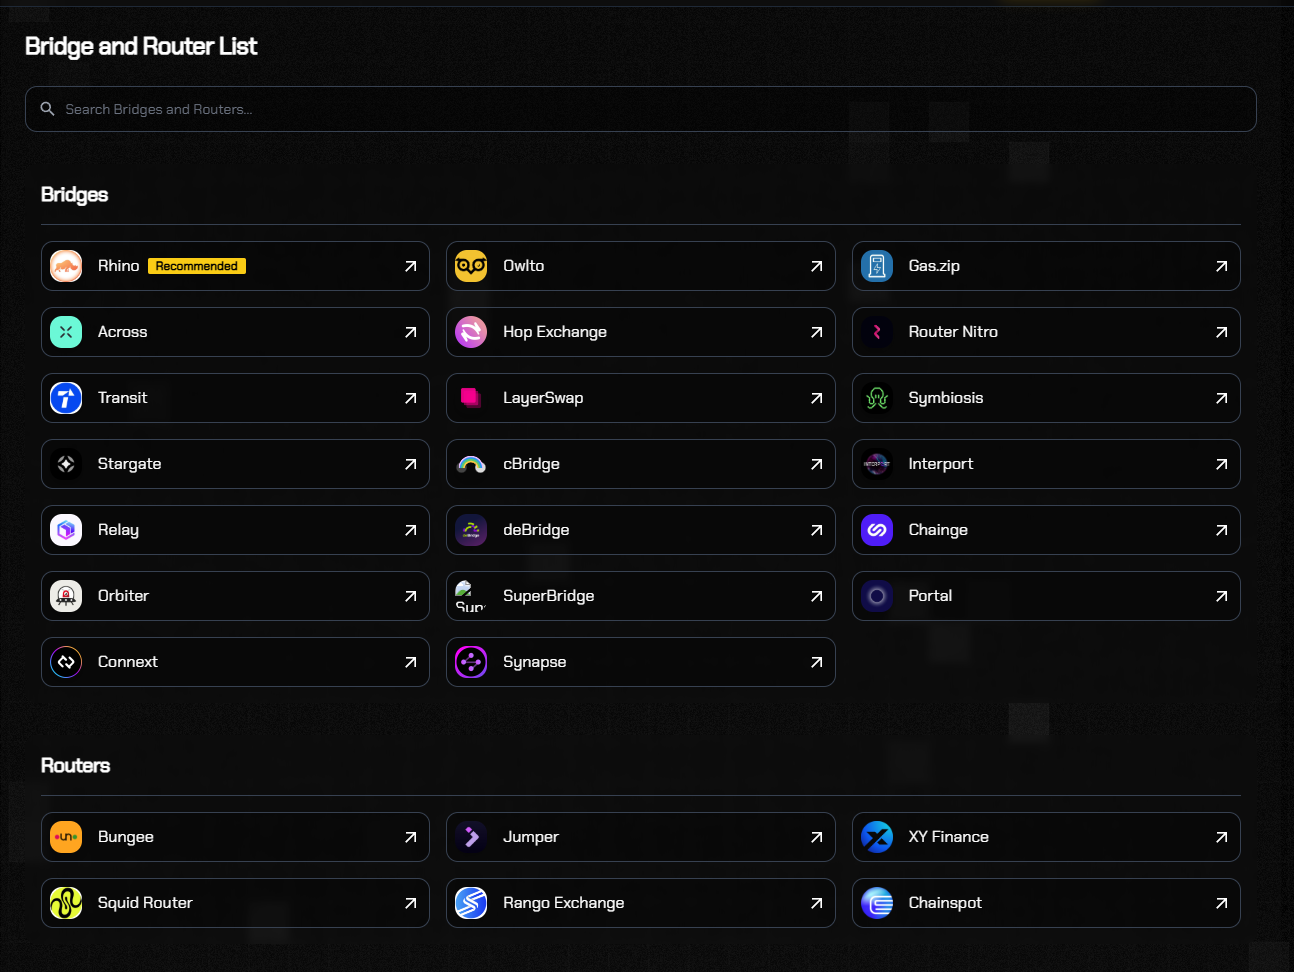The width and height of the screenshot is (1294, 972).
Task: Click the Hop Exchange logo icon
Action: [471, 332]
